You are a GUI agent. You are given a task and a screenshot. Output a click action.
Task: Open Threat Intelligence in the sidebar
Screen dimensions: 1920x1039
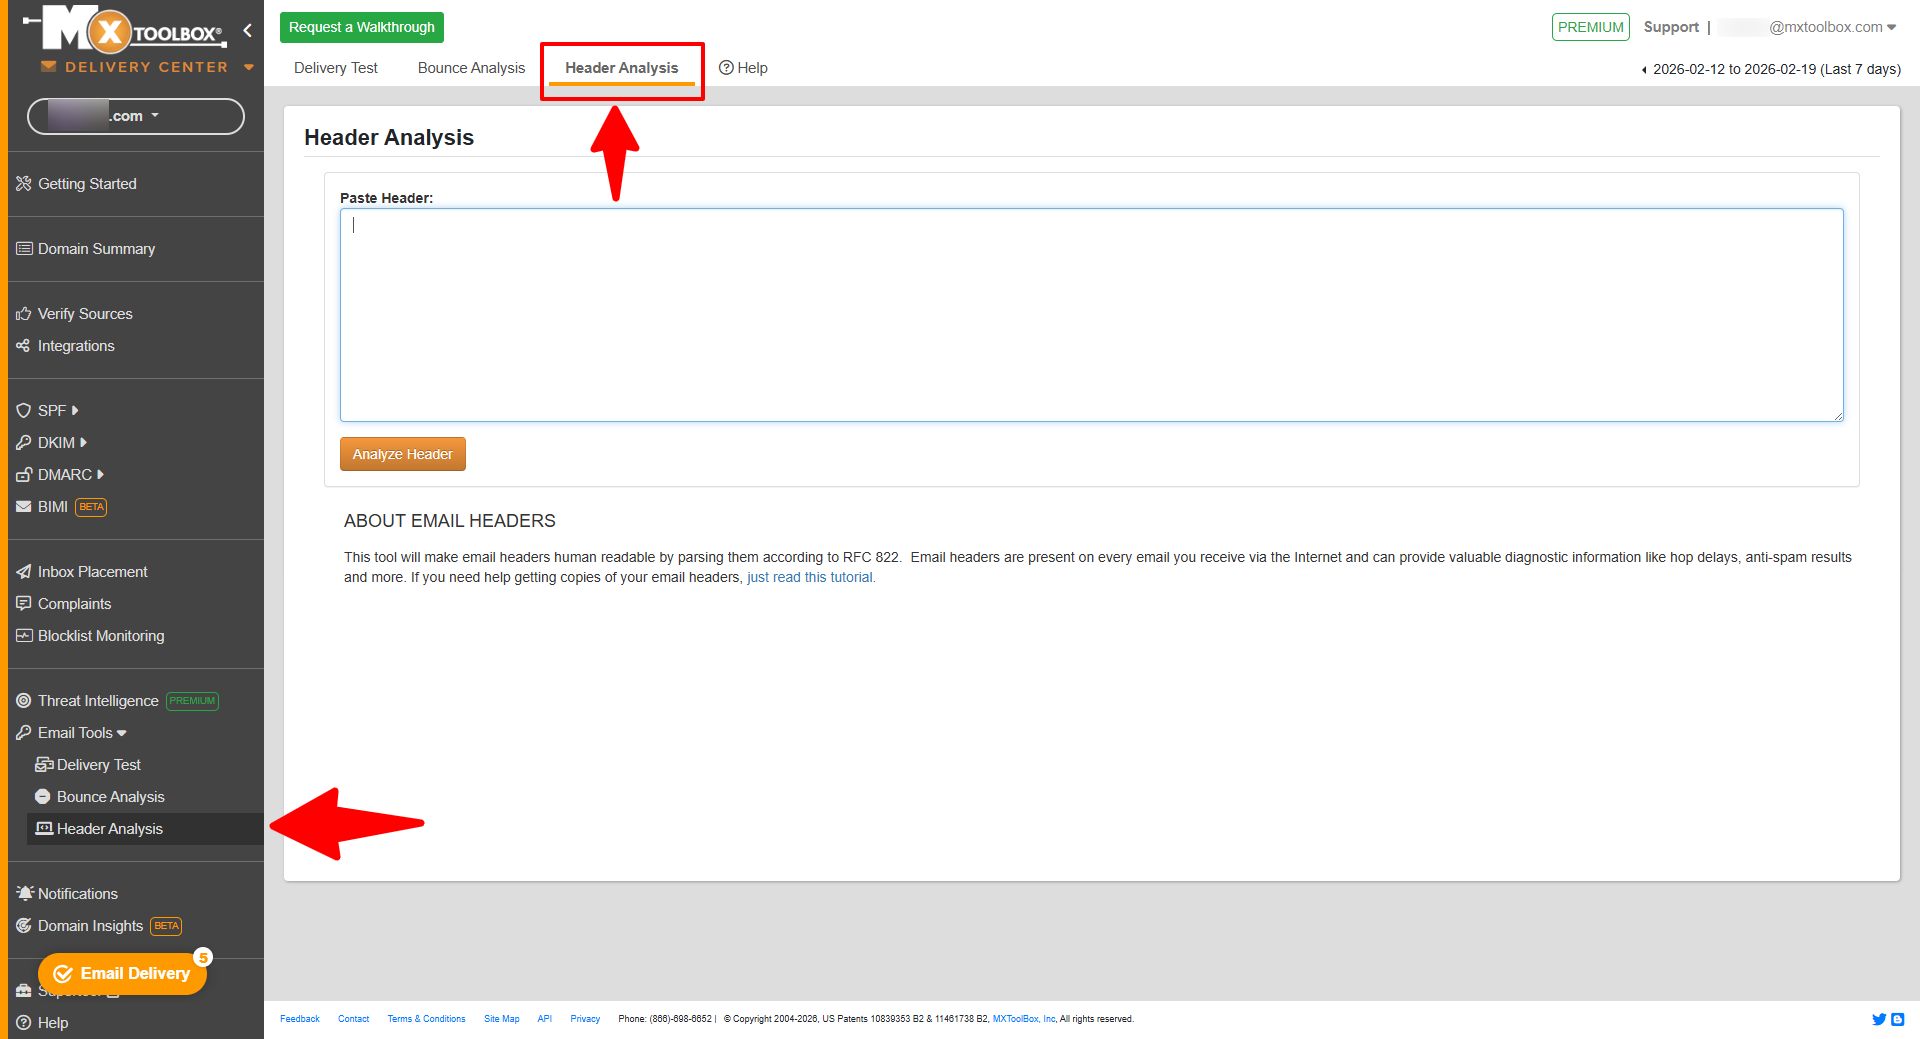pyautogui.click(x=97, y=701)
